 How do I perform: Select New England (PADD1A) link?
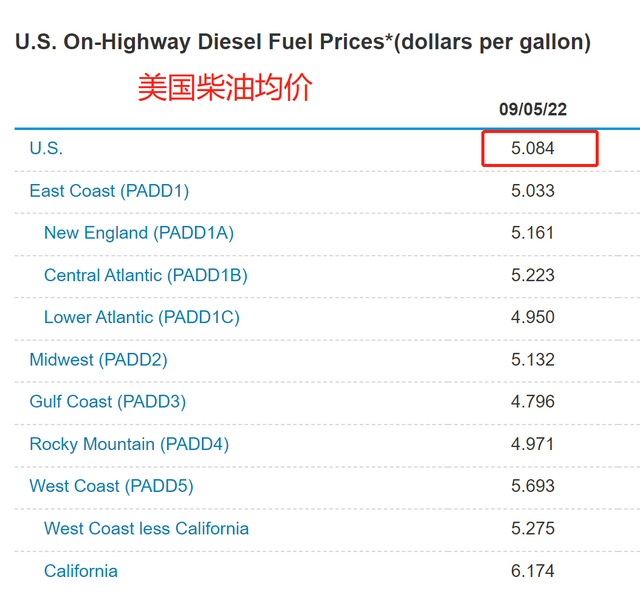(x=139, y=233)
